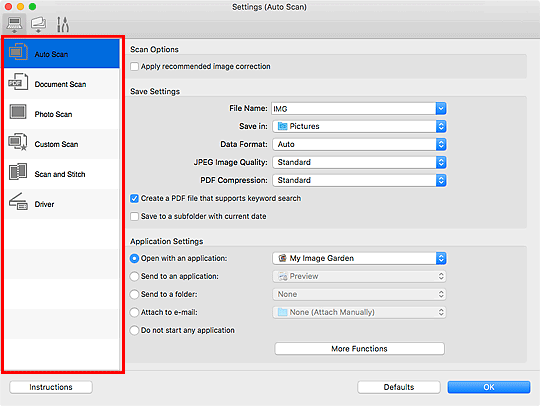Select Scan and Stitch label in list
540x406 pixels.
click(x=60, y=174)
